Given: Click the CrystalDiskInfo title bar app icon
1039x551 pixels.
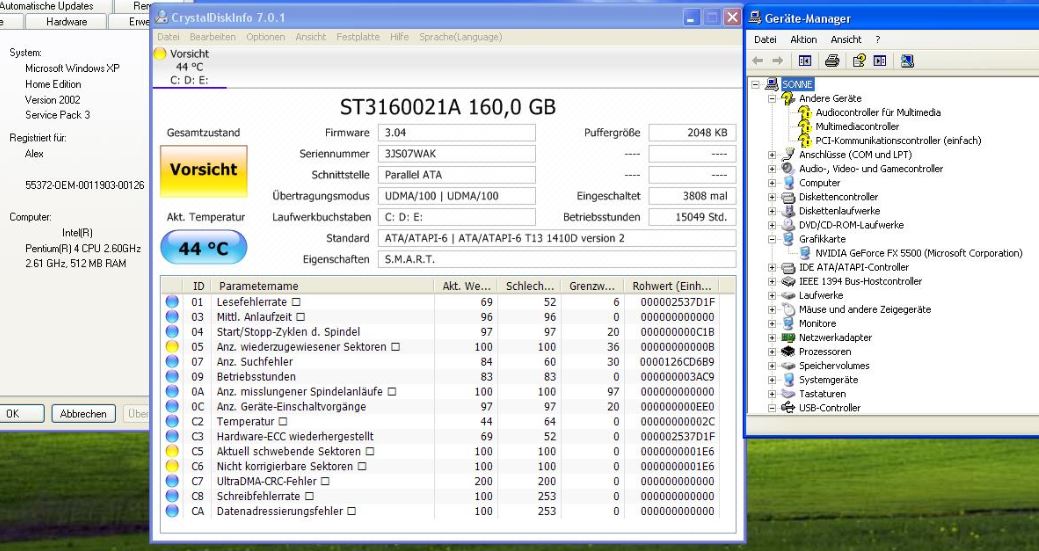Looking at the screenshot, I should pos(162,17).
